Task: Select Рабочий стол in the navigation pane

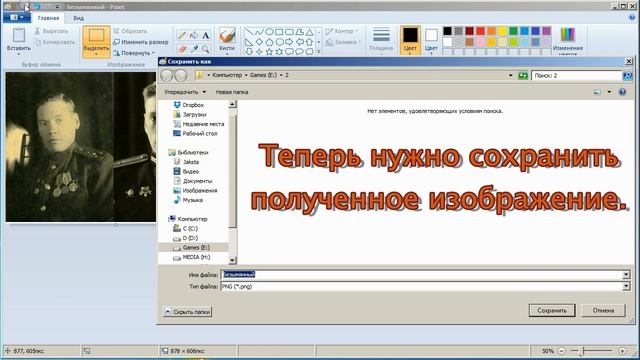Action: 195,133
